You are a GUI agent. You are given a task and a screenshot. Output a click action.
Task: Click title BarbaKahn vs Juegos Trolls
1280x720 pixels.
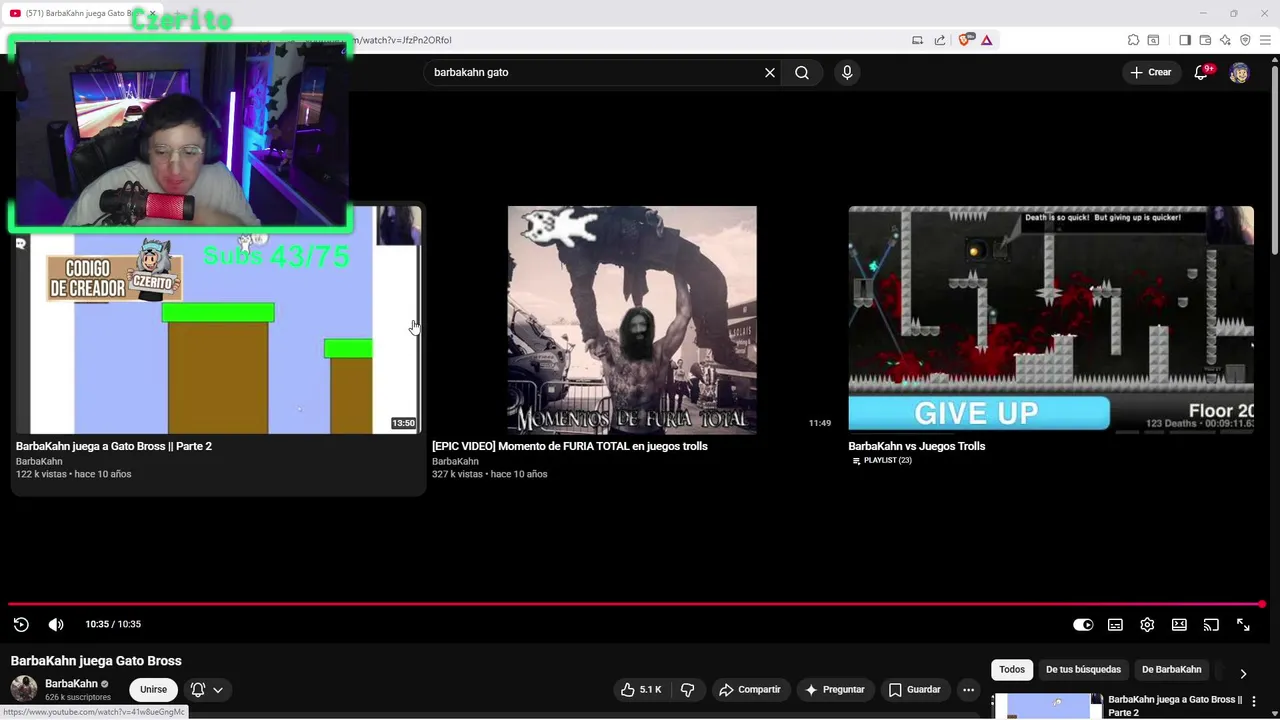[x=917, y=446]
